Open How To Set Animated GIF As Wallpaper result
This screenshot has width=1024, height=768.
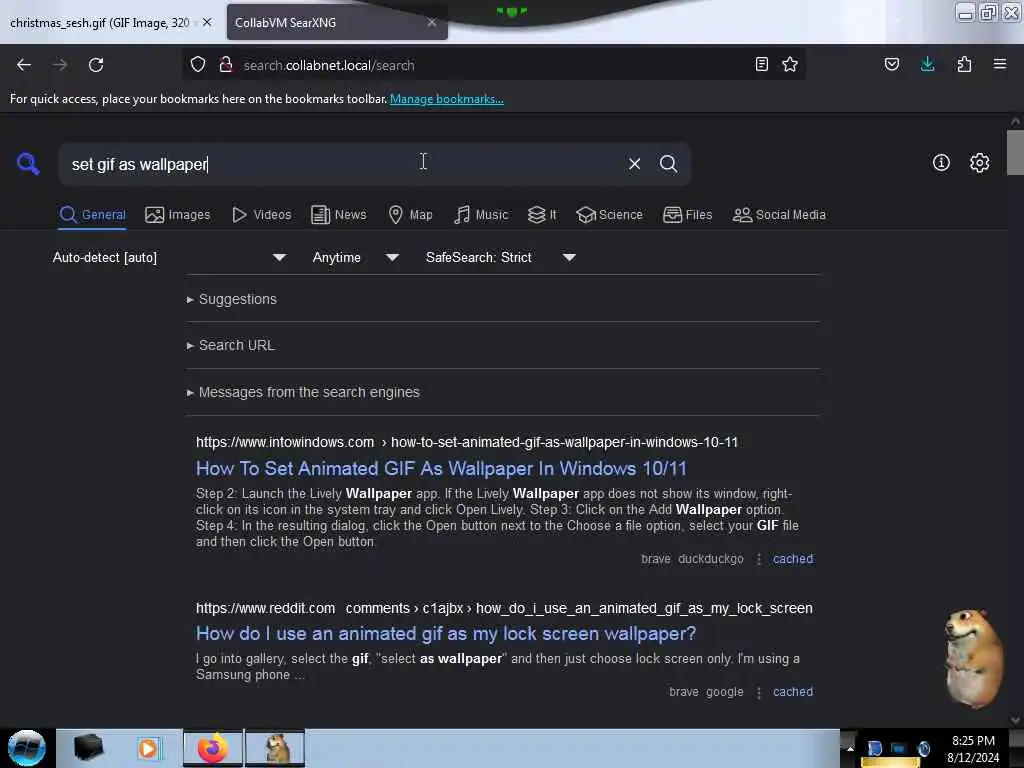pyautogui.click(x=441, y=468)
